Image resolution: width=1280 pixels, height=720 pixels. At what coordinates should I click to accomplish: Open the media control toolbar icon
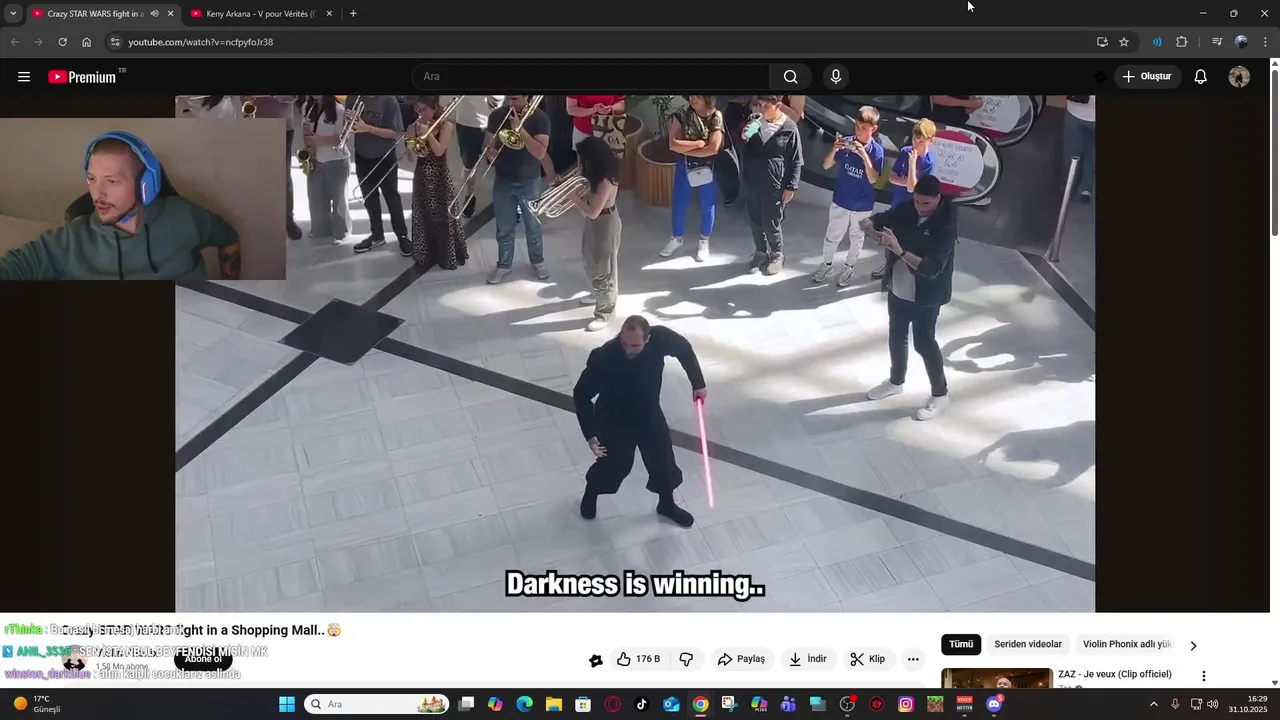click(x=1217, y=42)
